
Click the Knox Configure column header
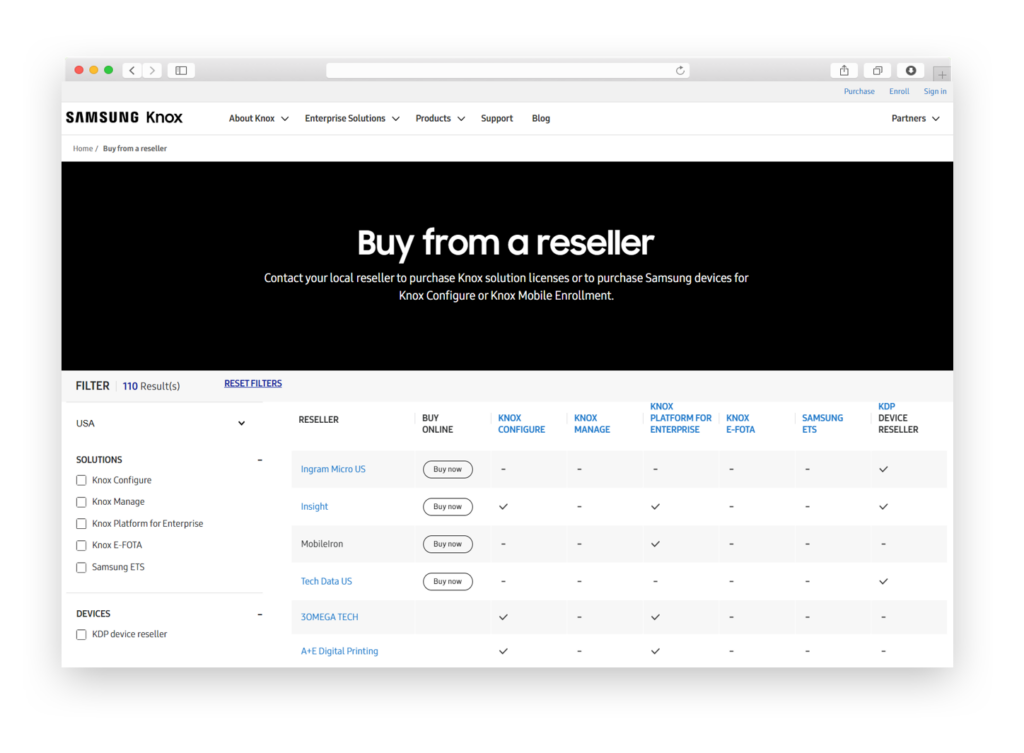tap(521, 423)
